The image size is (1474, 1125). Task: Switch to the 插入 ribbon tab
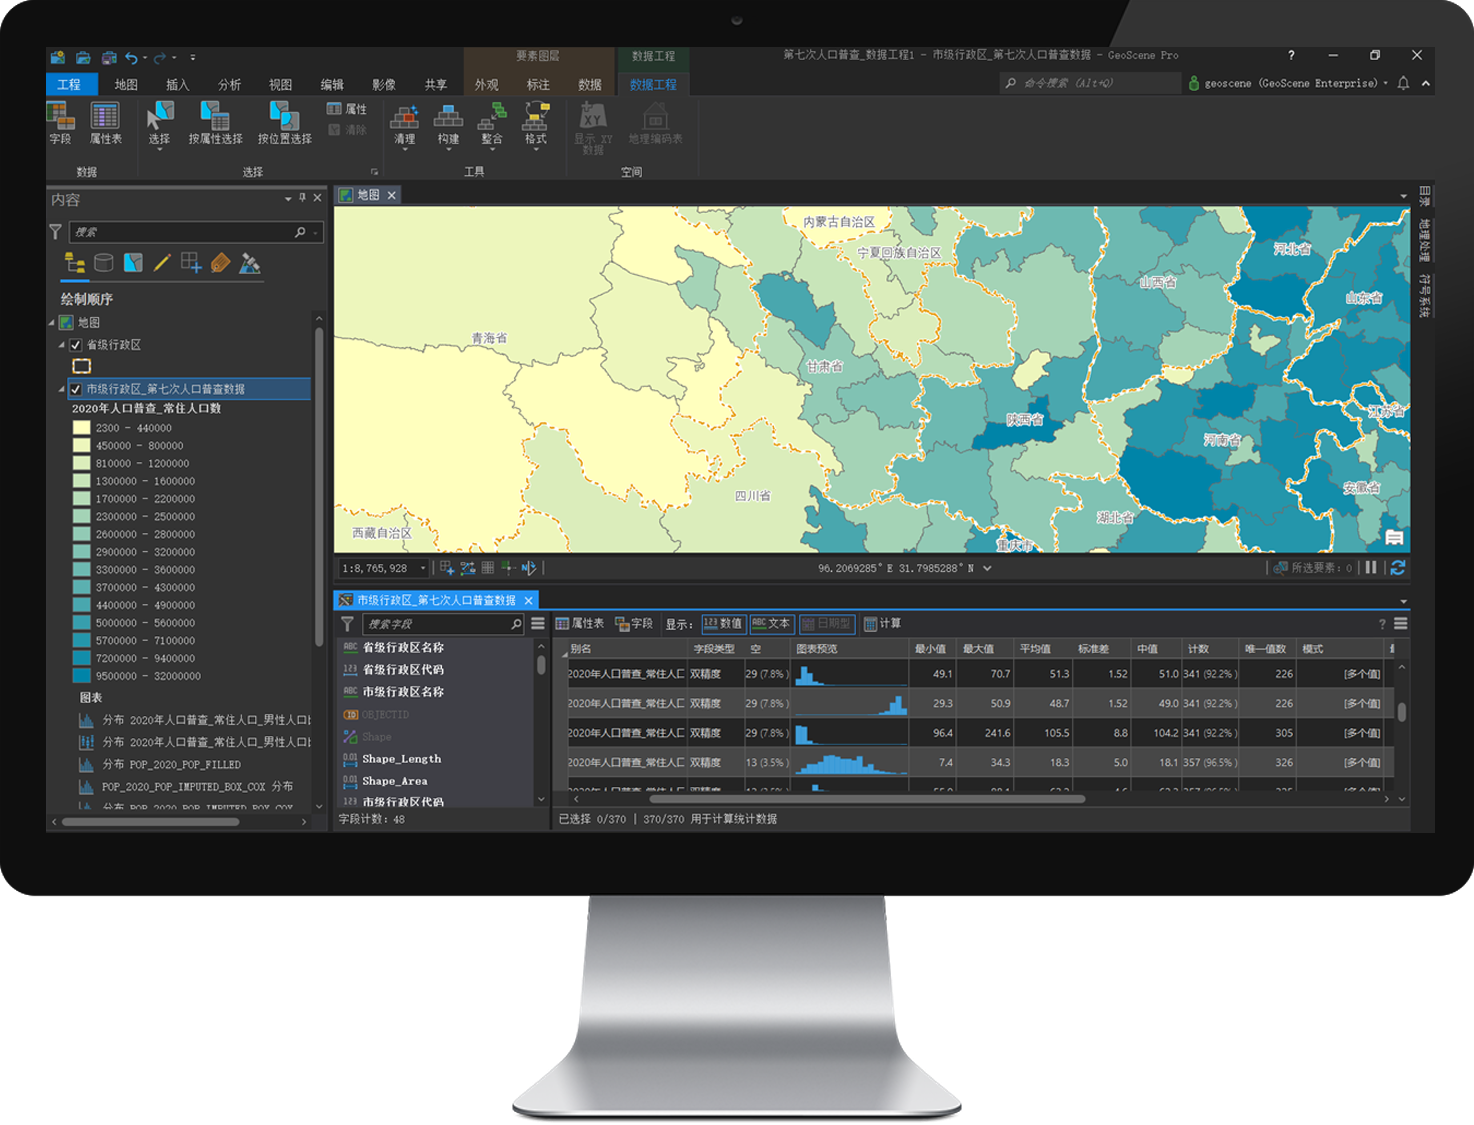coord(177,84)
